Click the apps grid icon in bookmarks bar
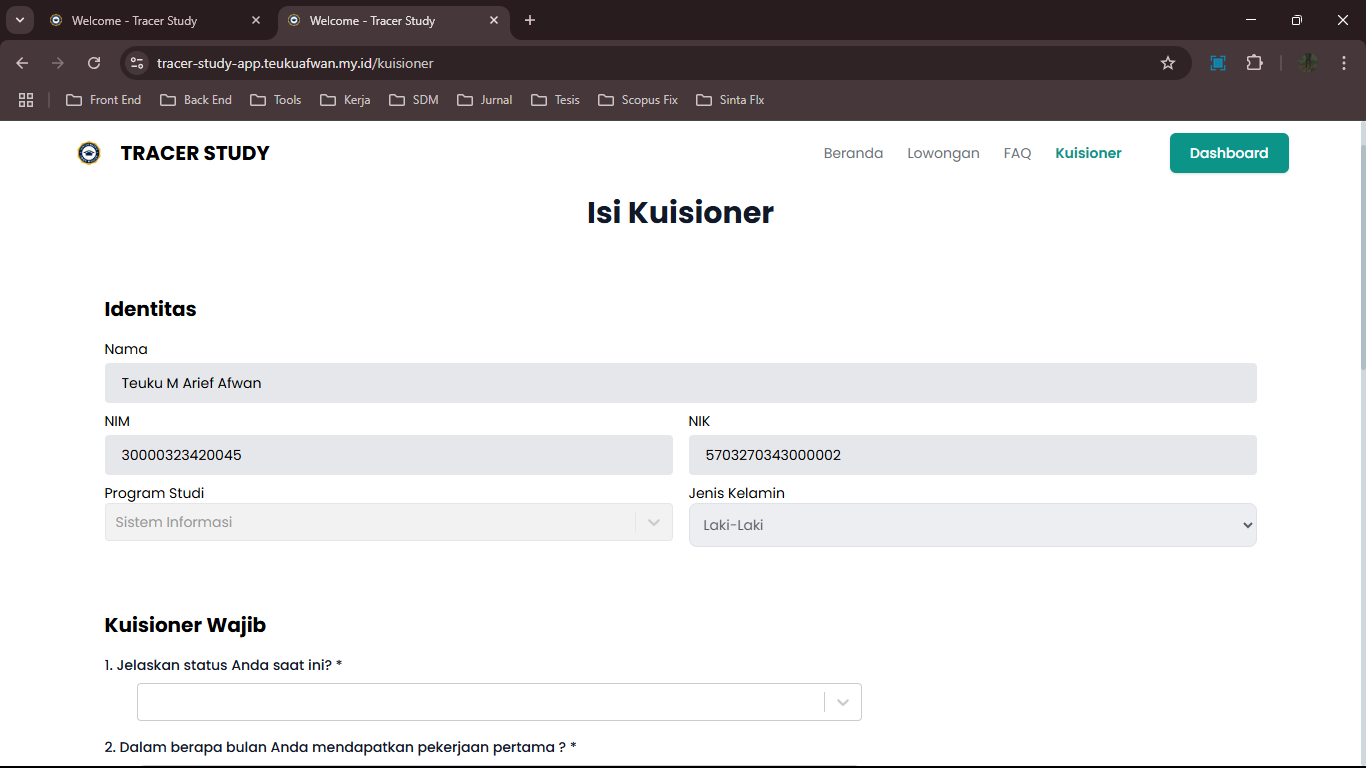 (x=26, y=100)
